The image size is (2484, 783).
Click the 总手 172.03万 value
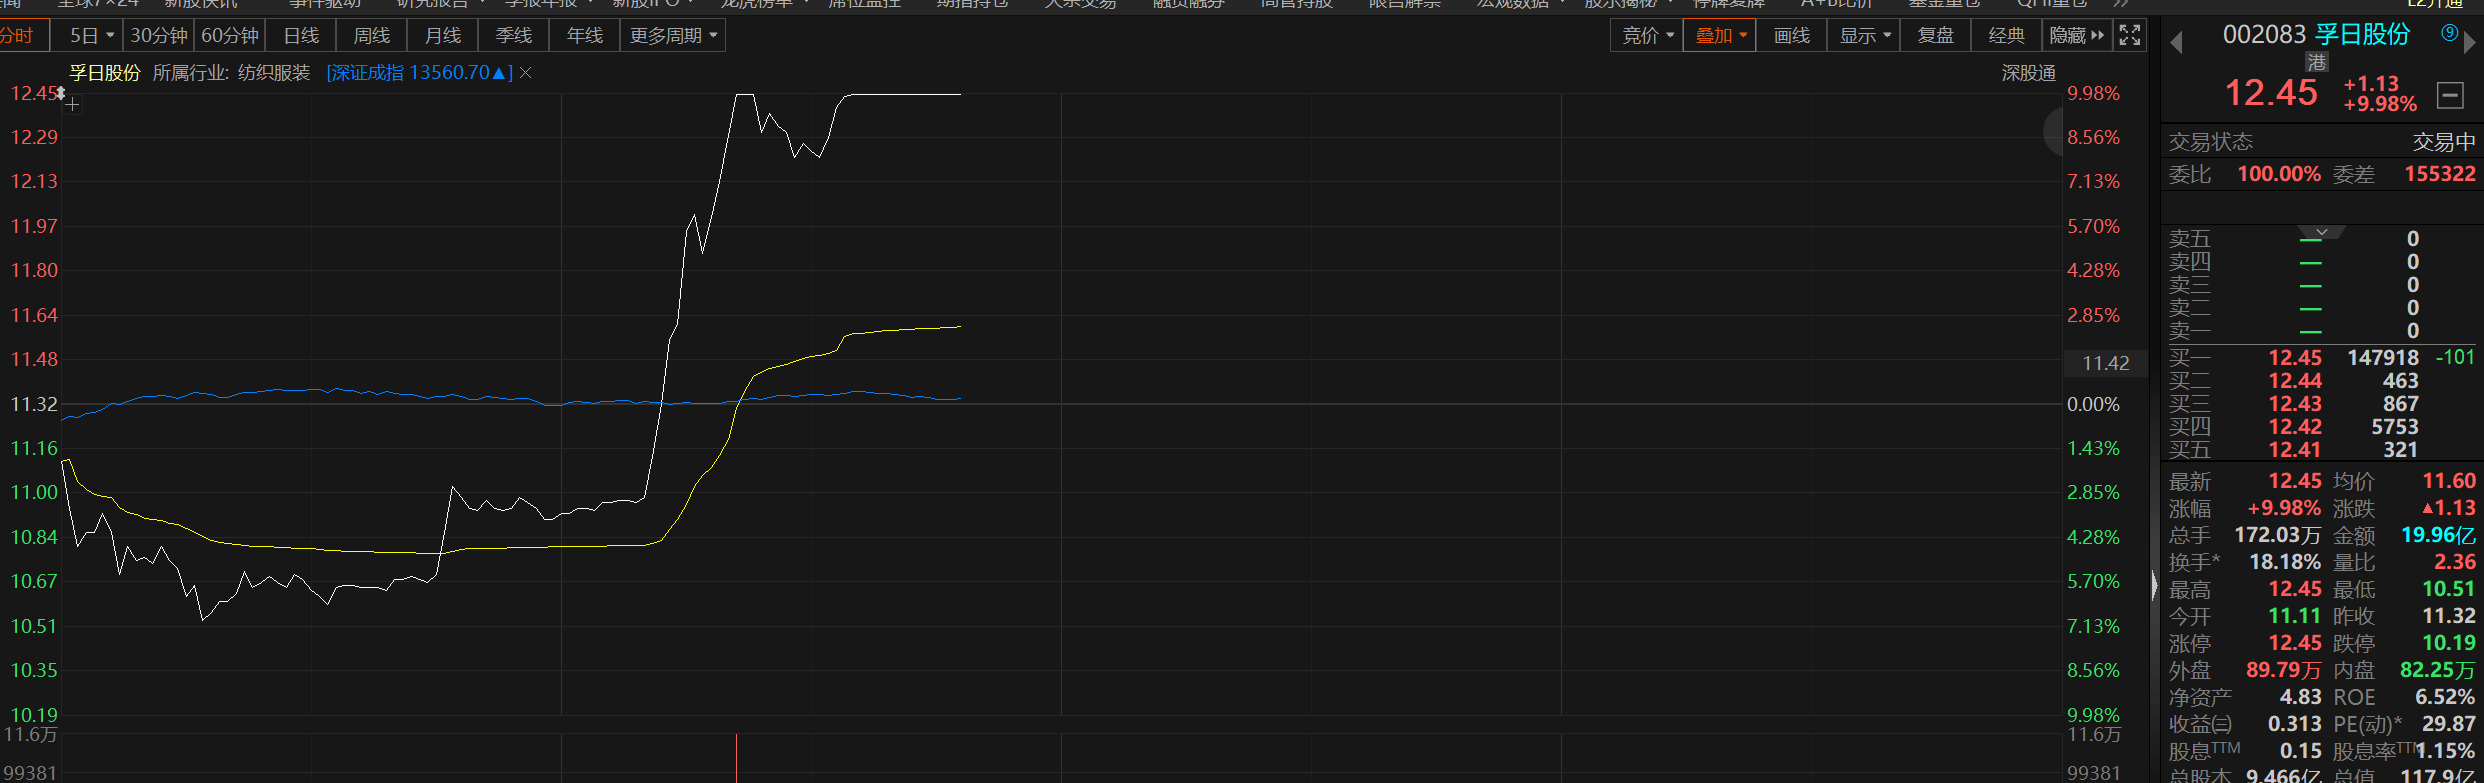click(x=2278, y=535)
